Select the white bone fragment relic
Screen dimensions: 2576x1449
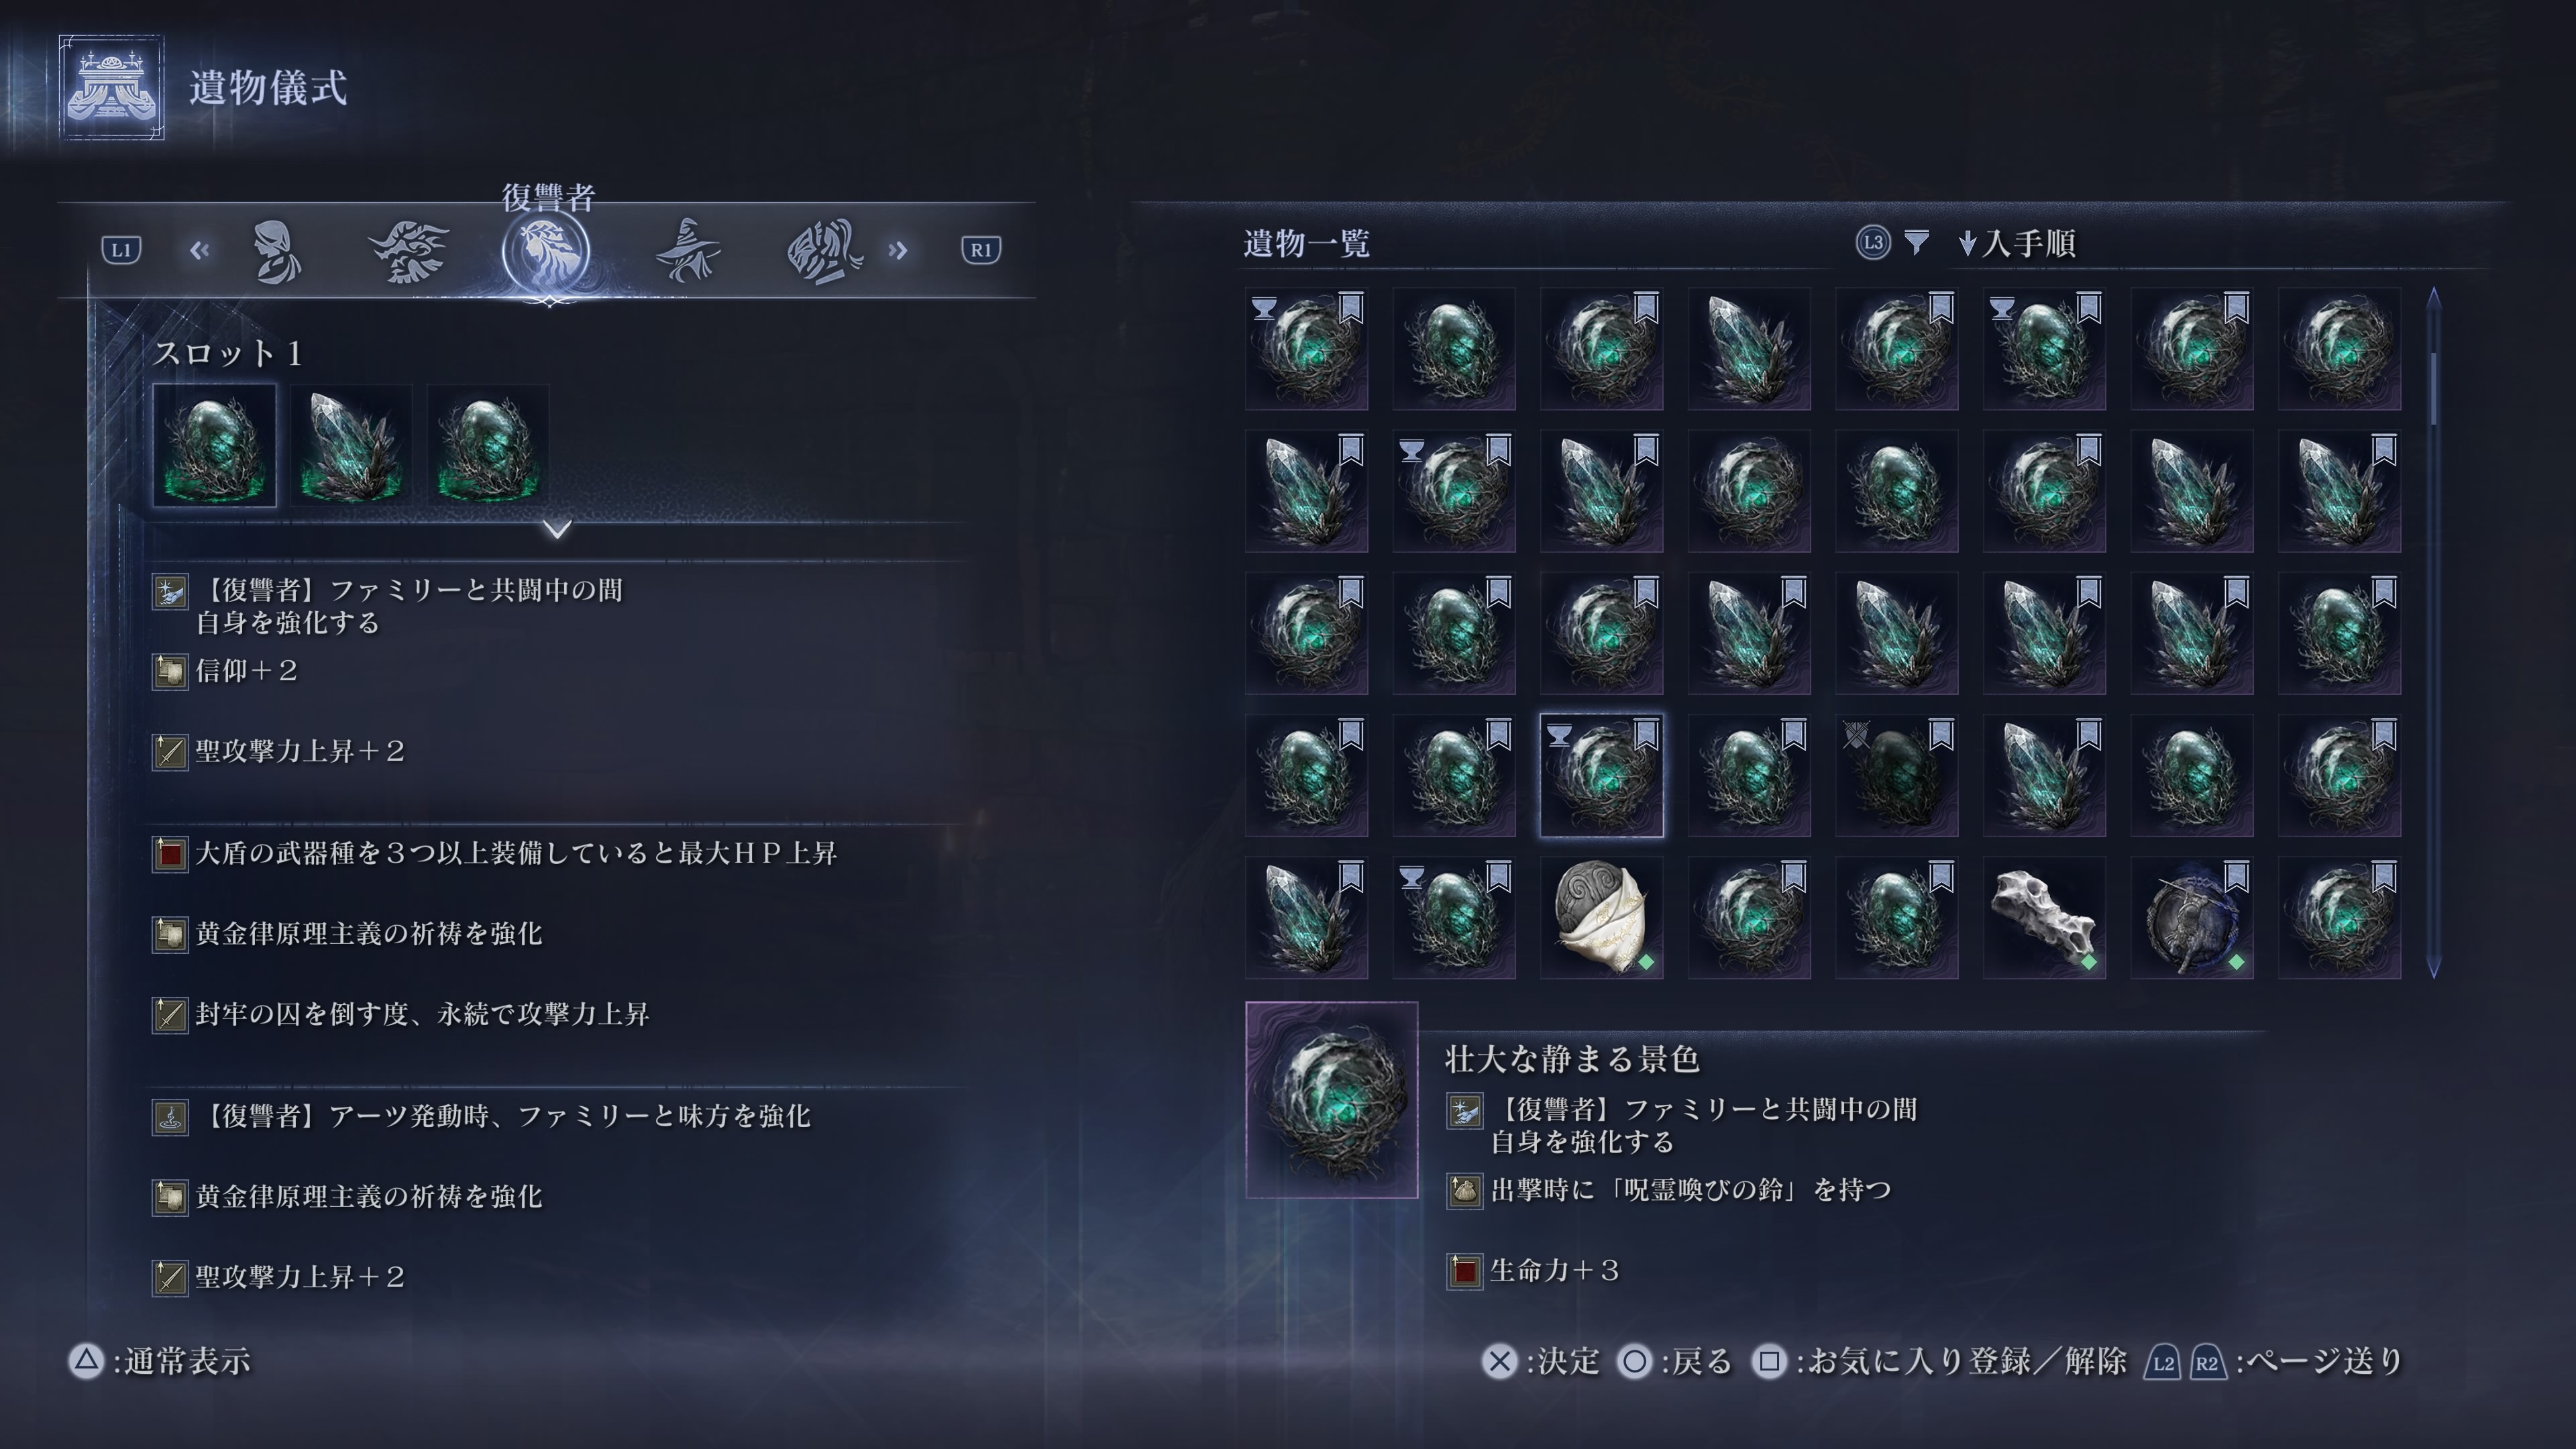[x=2044, y=917]
